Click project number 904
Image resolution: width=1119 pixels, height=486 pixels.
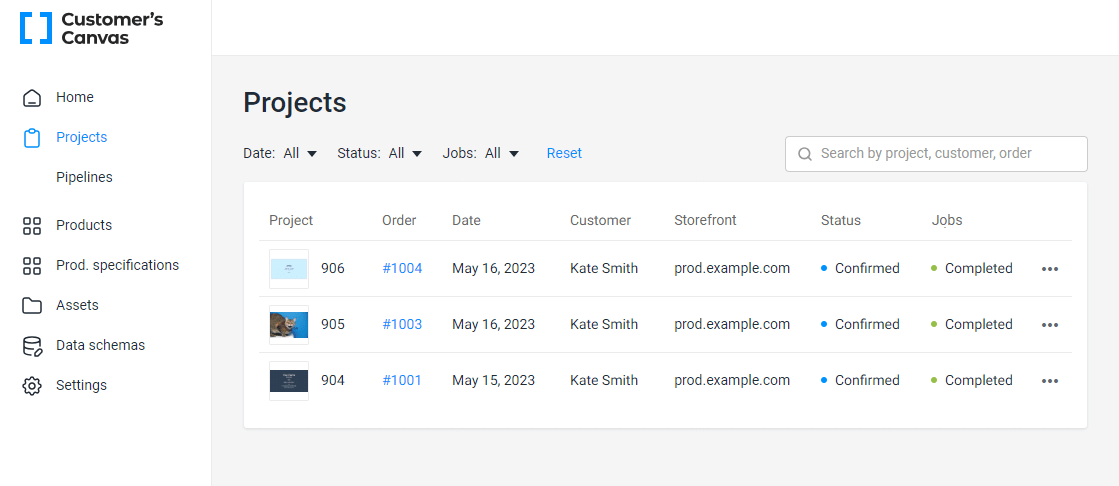pos(333,380)
